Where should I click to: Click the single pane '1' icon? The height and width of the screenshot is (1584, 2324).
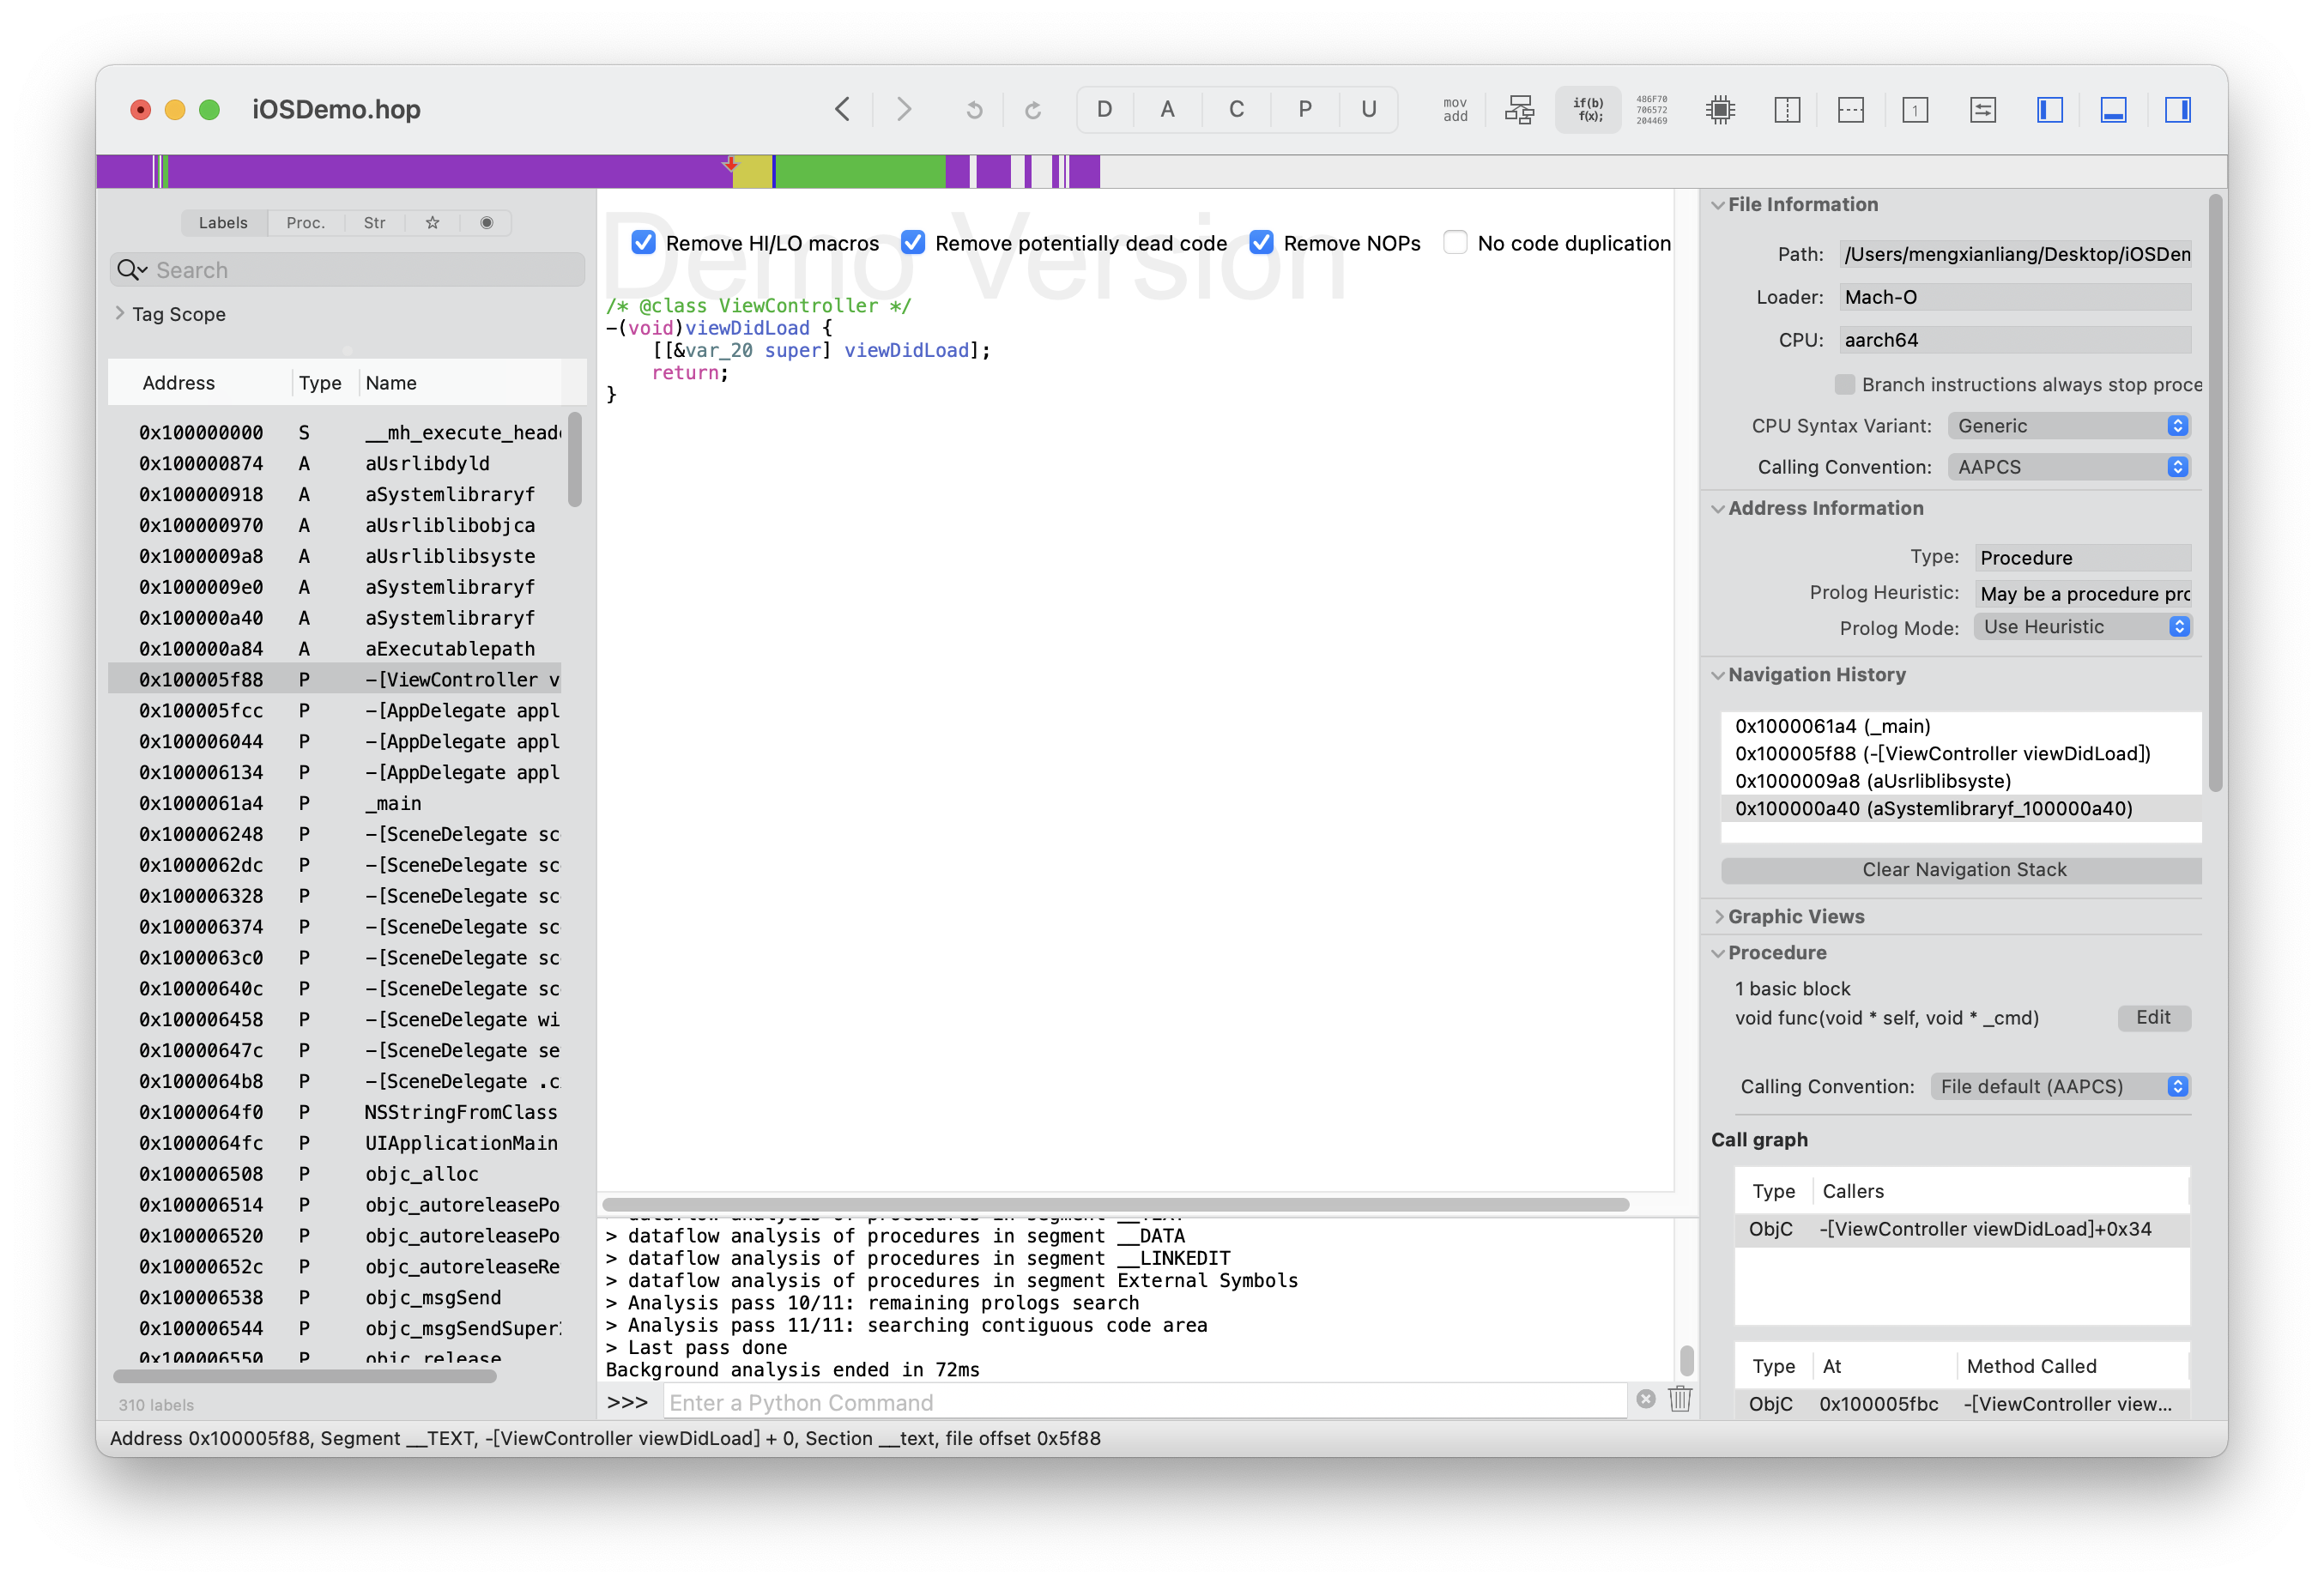1915,110
